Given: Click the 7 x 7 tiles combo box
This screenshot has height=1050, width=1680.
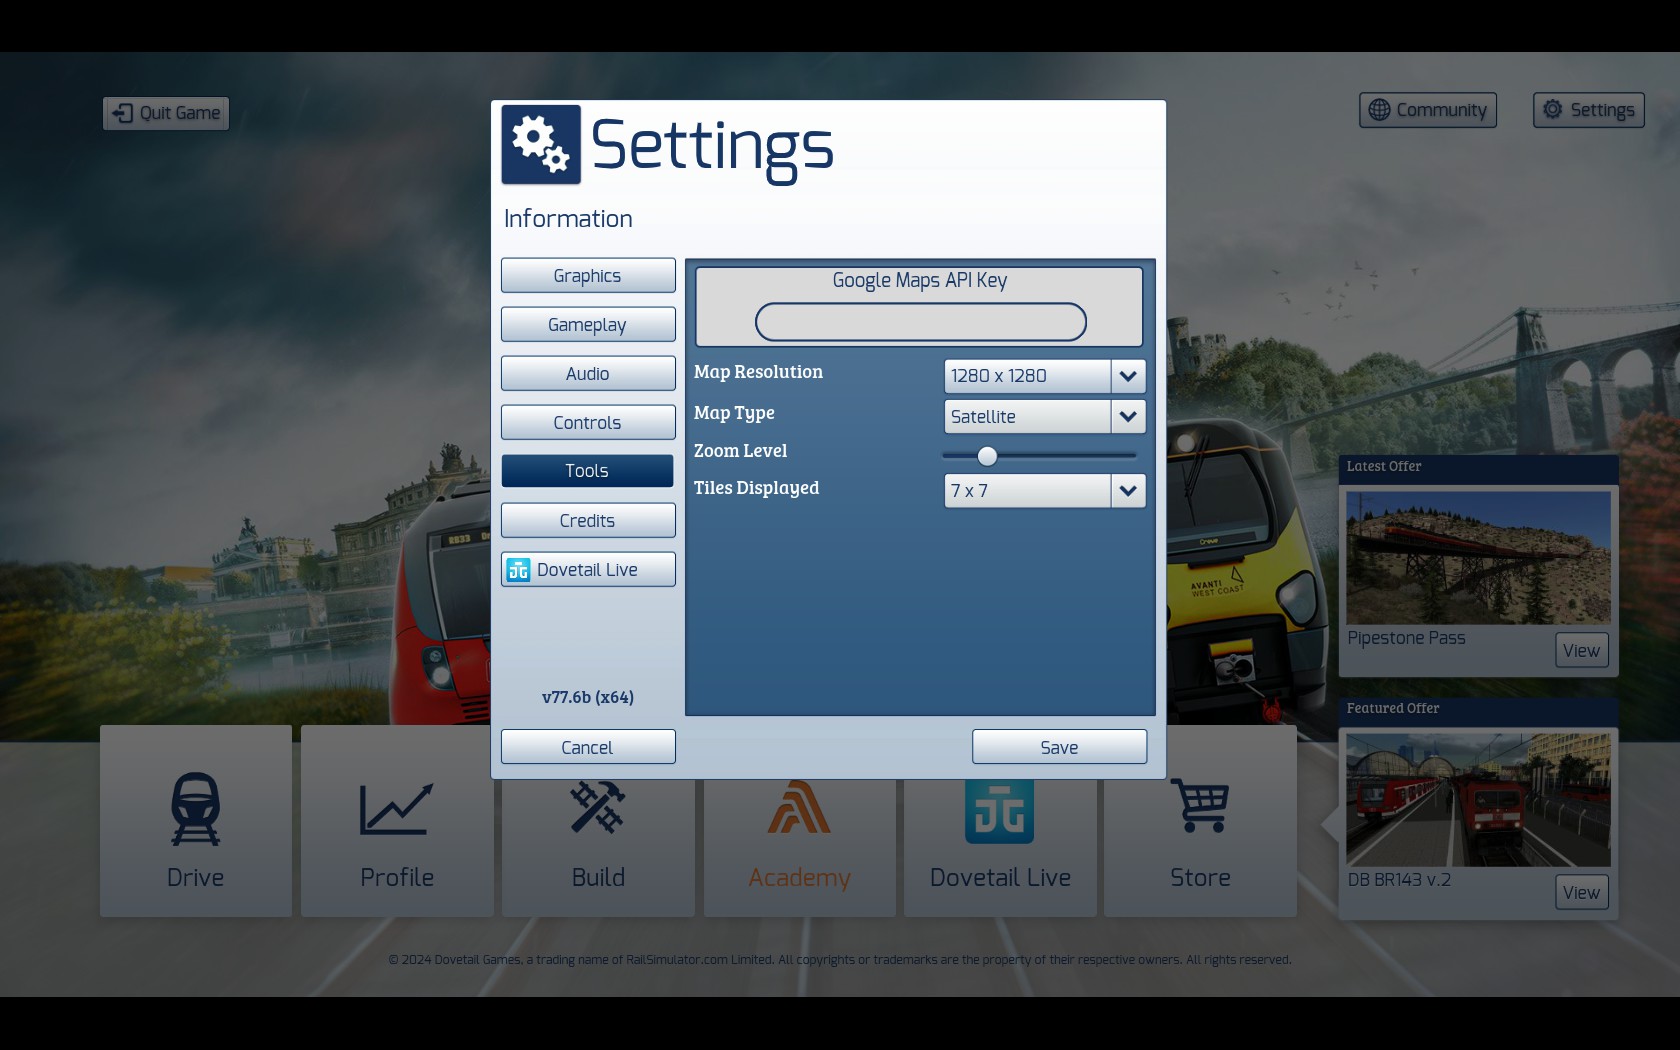Looking at the screenshot, I should click(x=1045, y=491).
